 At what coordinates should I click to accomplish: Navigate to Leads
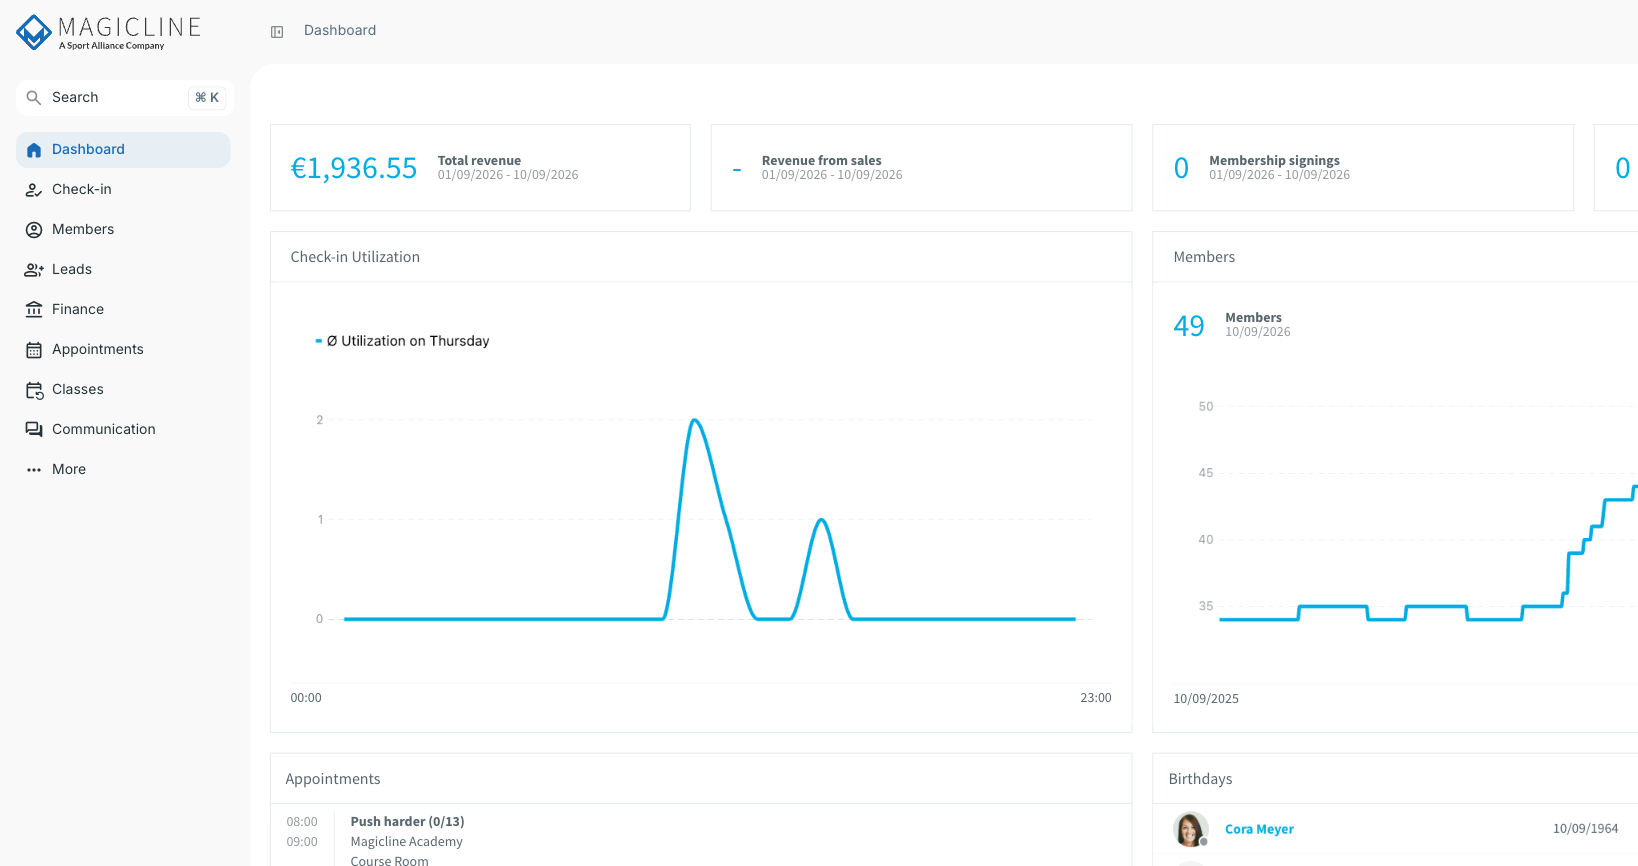(x=123, y=270)
